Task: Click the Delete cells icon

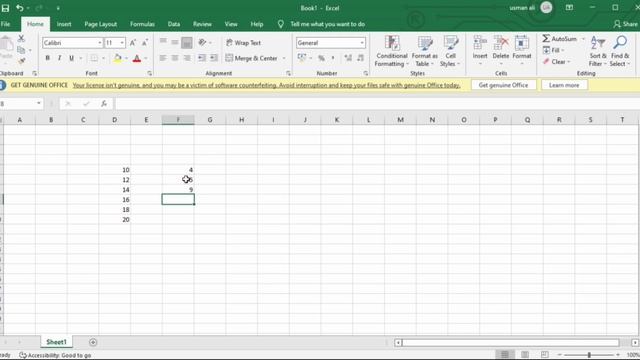Action: point(501,42)
